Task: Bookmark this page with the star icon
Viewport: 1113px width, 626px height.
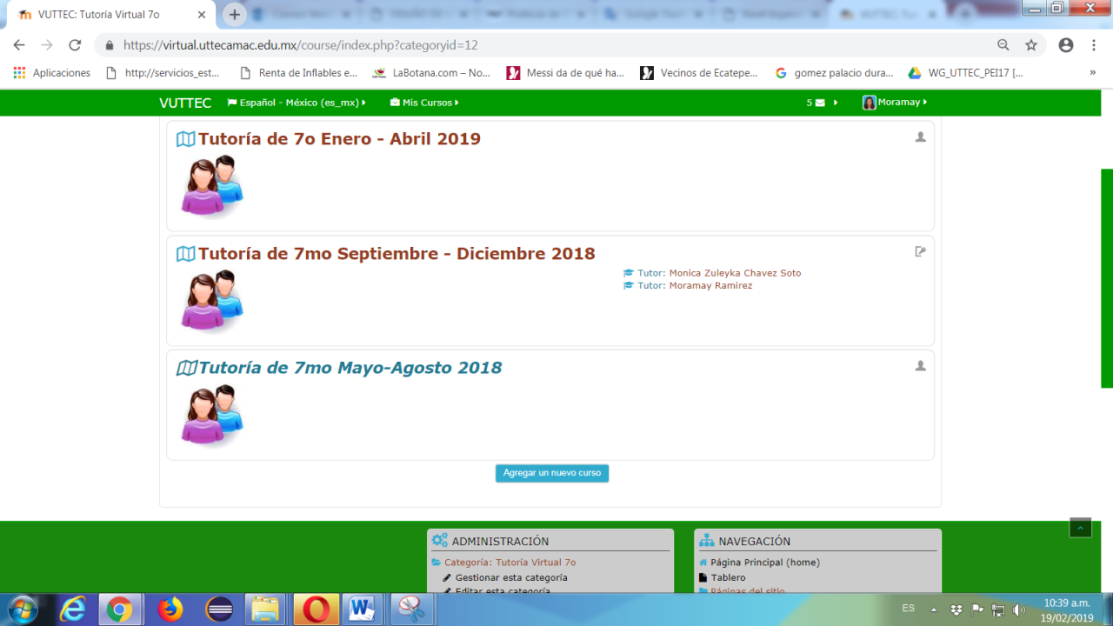Action: pos(1031,45)
